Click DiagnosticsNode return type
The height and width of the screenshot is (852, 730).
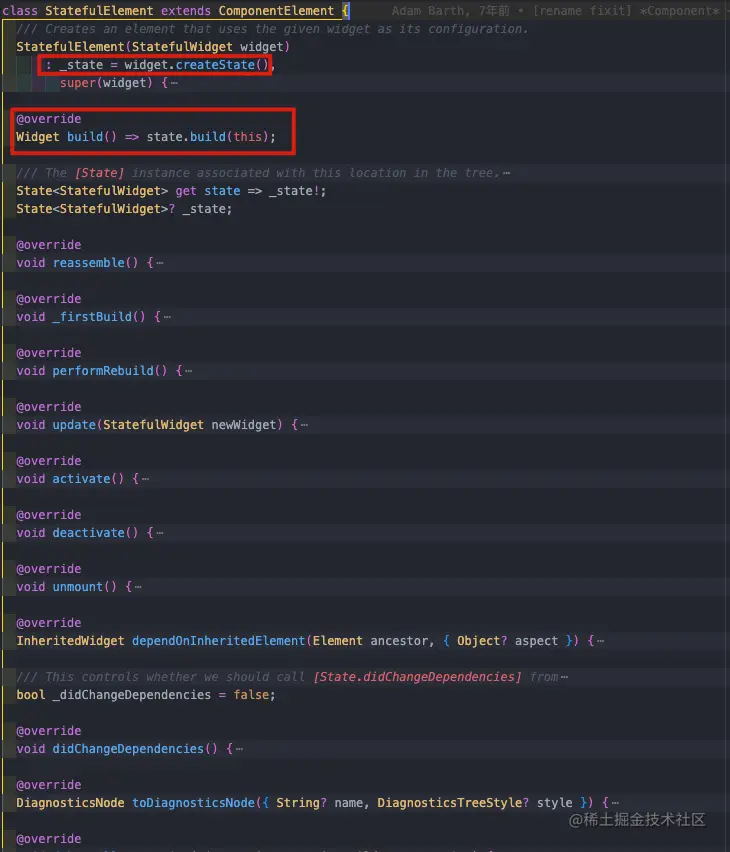tap(70, 803)
